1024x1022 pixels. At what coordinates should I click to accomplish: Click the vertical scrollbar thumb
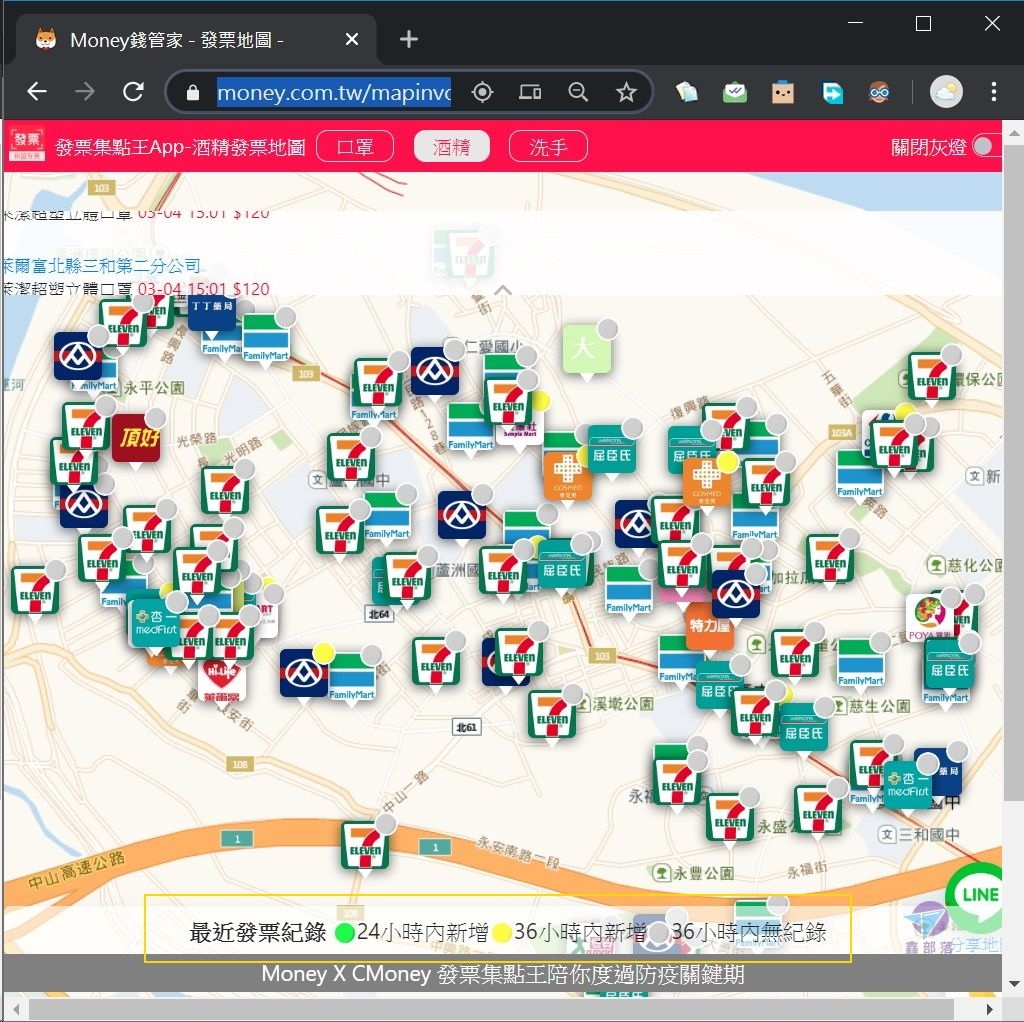(x=1013, y=473)
